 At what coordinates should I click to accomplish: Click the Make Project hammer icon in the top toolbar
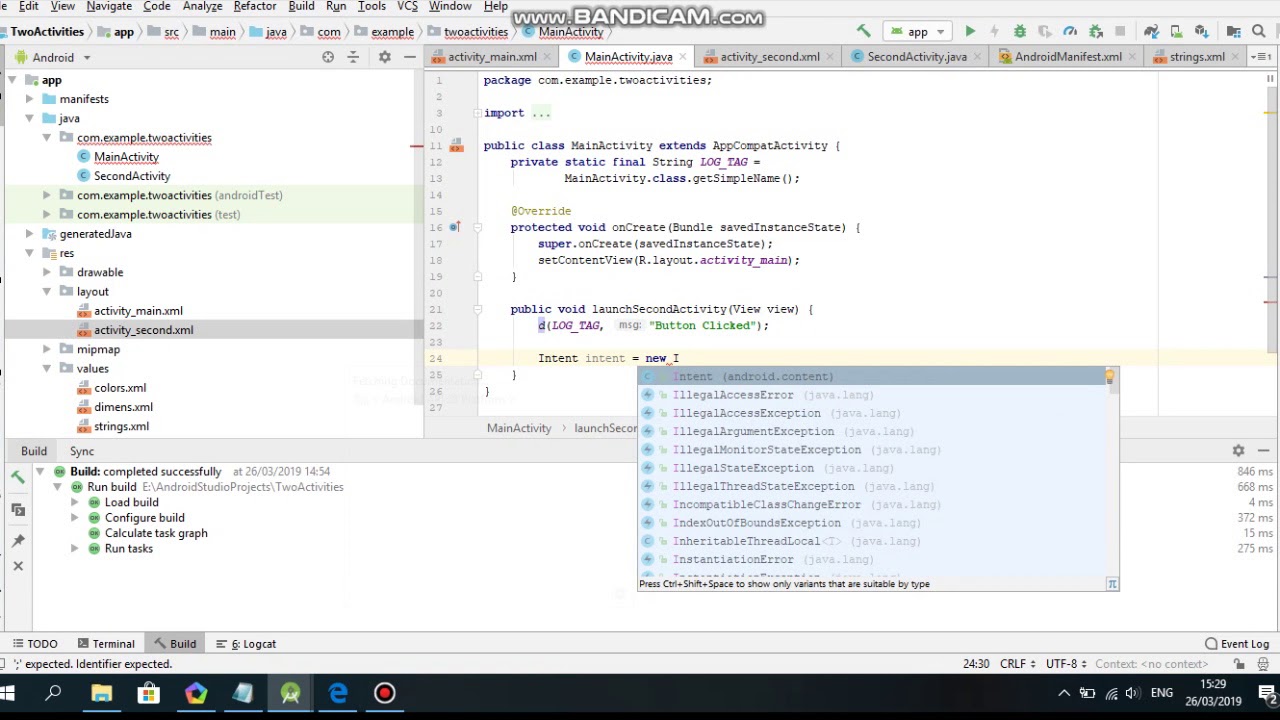pos(863,31)
